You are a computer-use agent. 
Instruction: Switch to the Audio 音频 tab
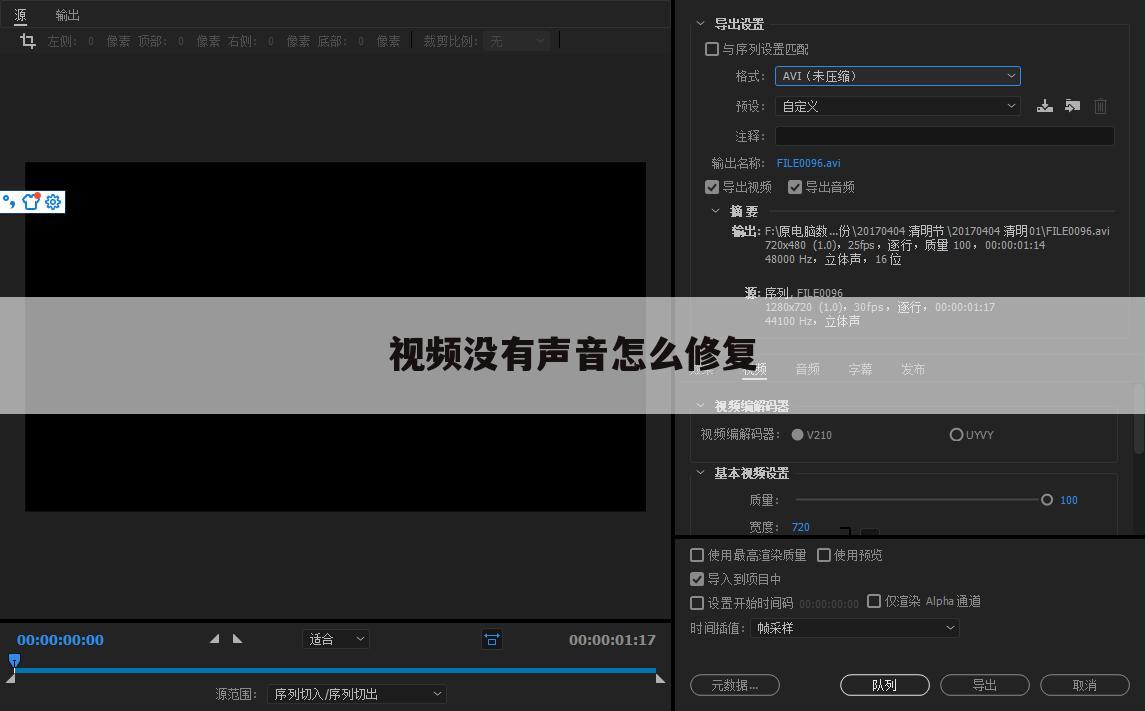tap(808, 369)
